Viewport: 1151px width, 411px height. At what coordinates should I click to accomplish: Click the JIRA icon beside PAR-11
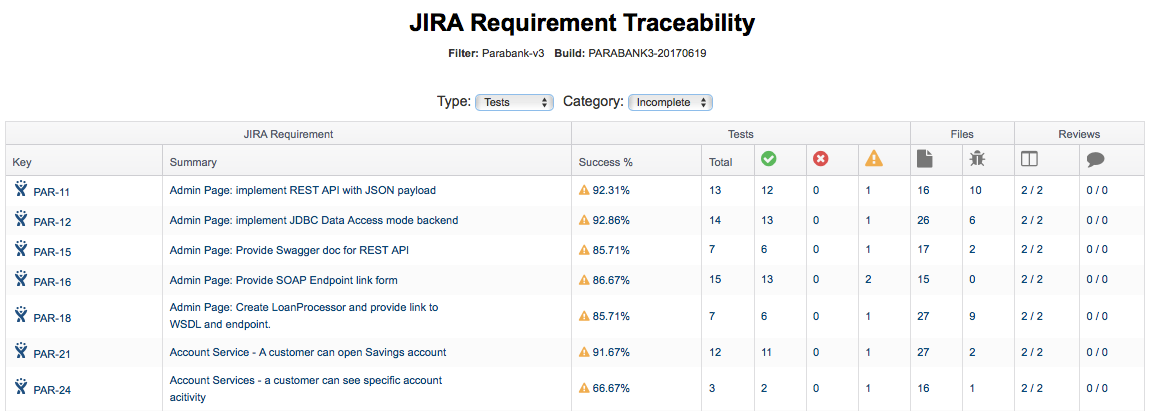click(x=21, y=190)
